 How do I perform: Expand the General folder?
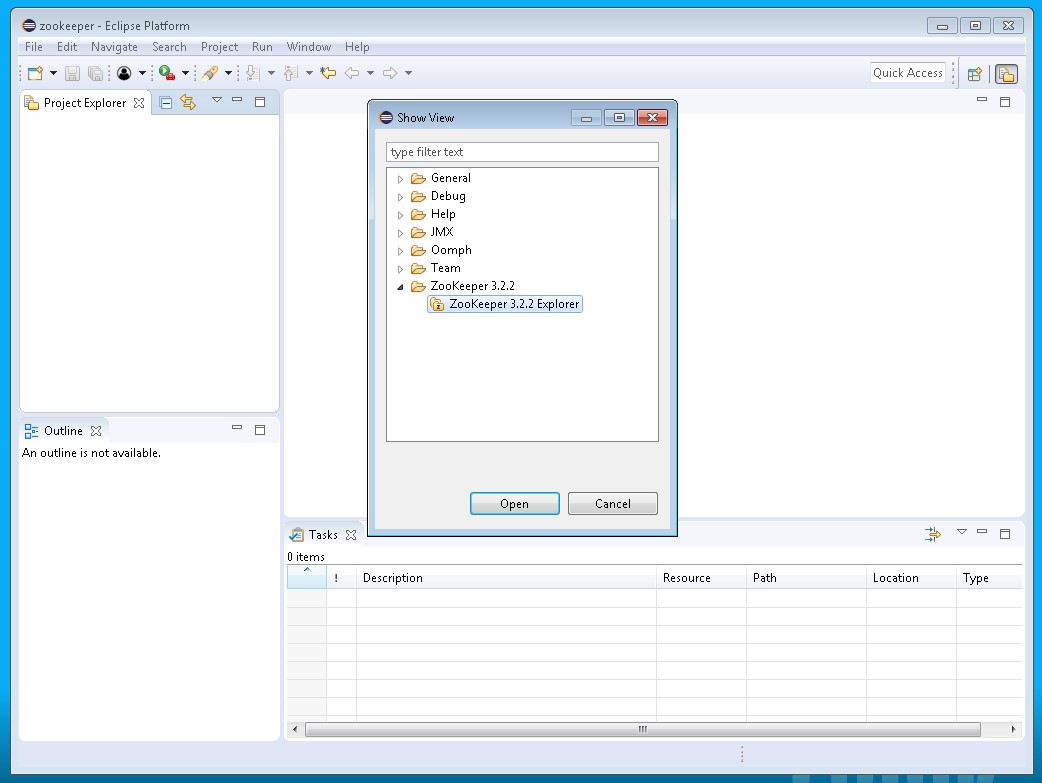pos(401,179)
